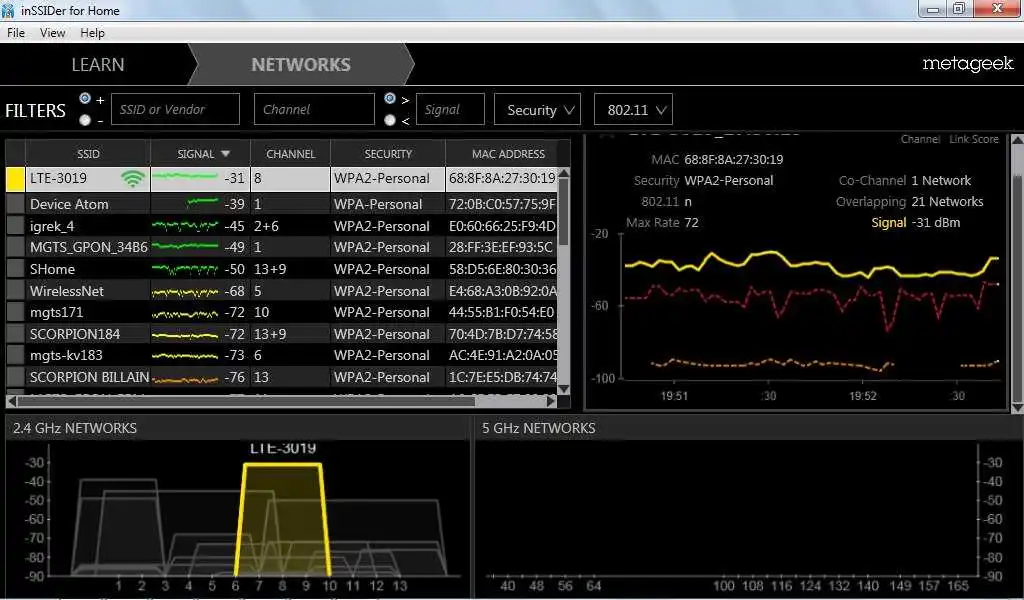Viewport: 1024px width, 600px height.
Task: Click the Overlapping 21 Networks value
Action: point(947,202)
